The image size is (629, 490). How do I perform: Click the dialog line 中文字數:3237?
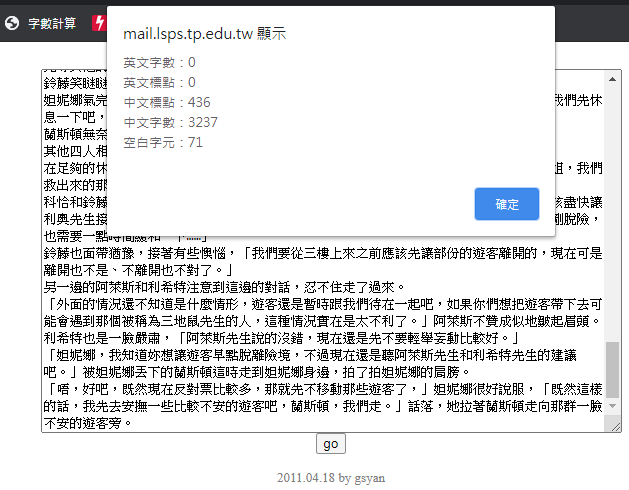coord(170,122)
